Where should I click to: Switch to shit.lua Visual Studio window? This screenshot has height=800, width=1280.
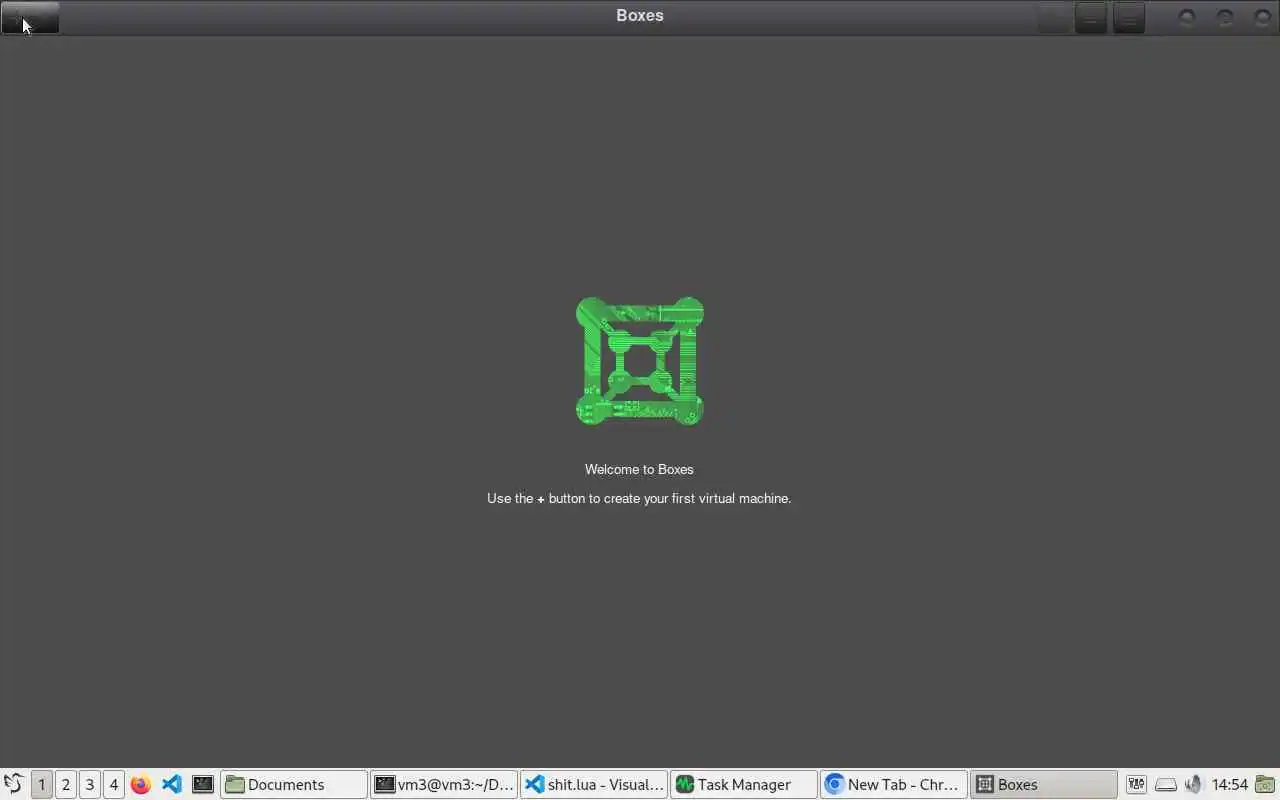point(594,784)
